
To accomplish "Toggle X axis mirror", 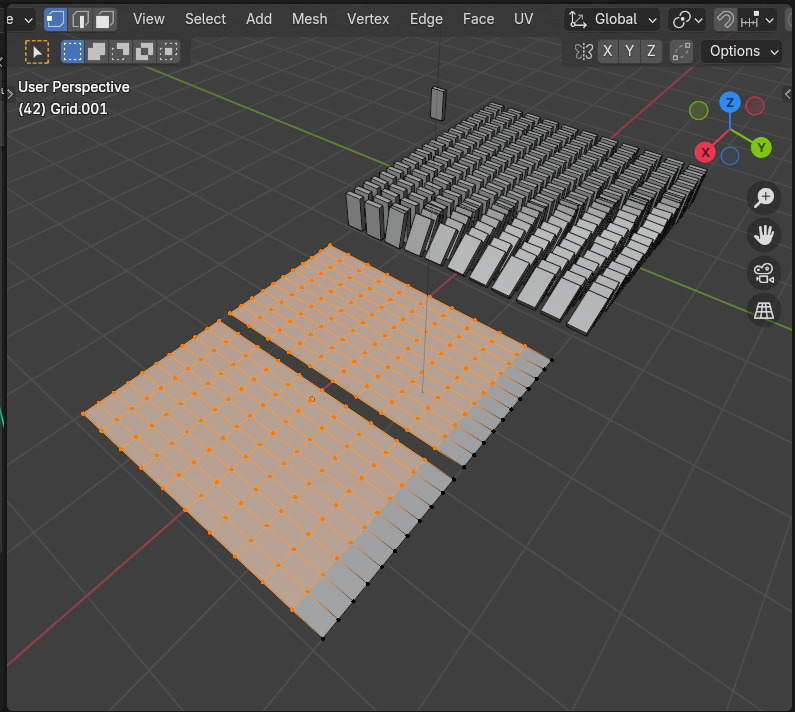I will [607, 51].
